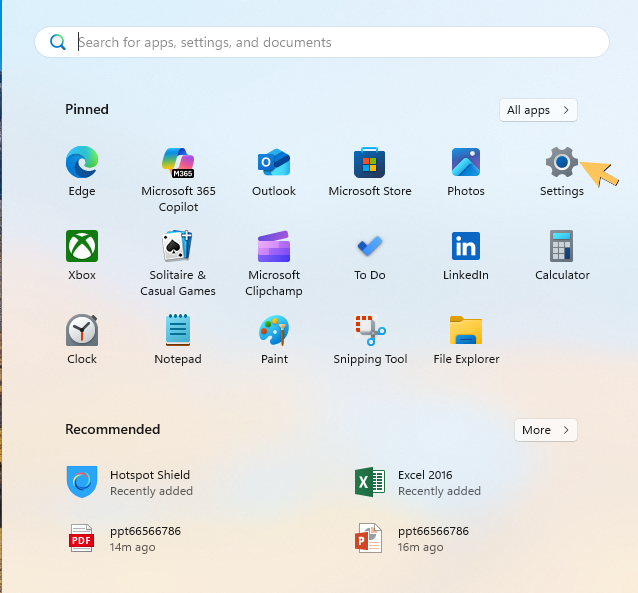The width and height of the screenshot is (638, 593).
Task: Open the Settings gear app
Action: tap(562, 172)
